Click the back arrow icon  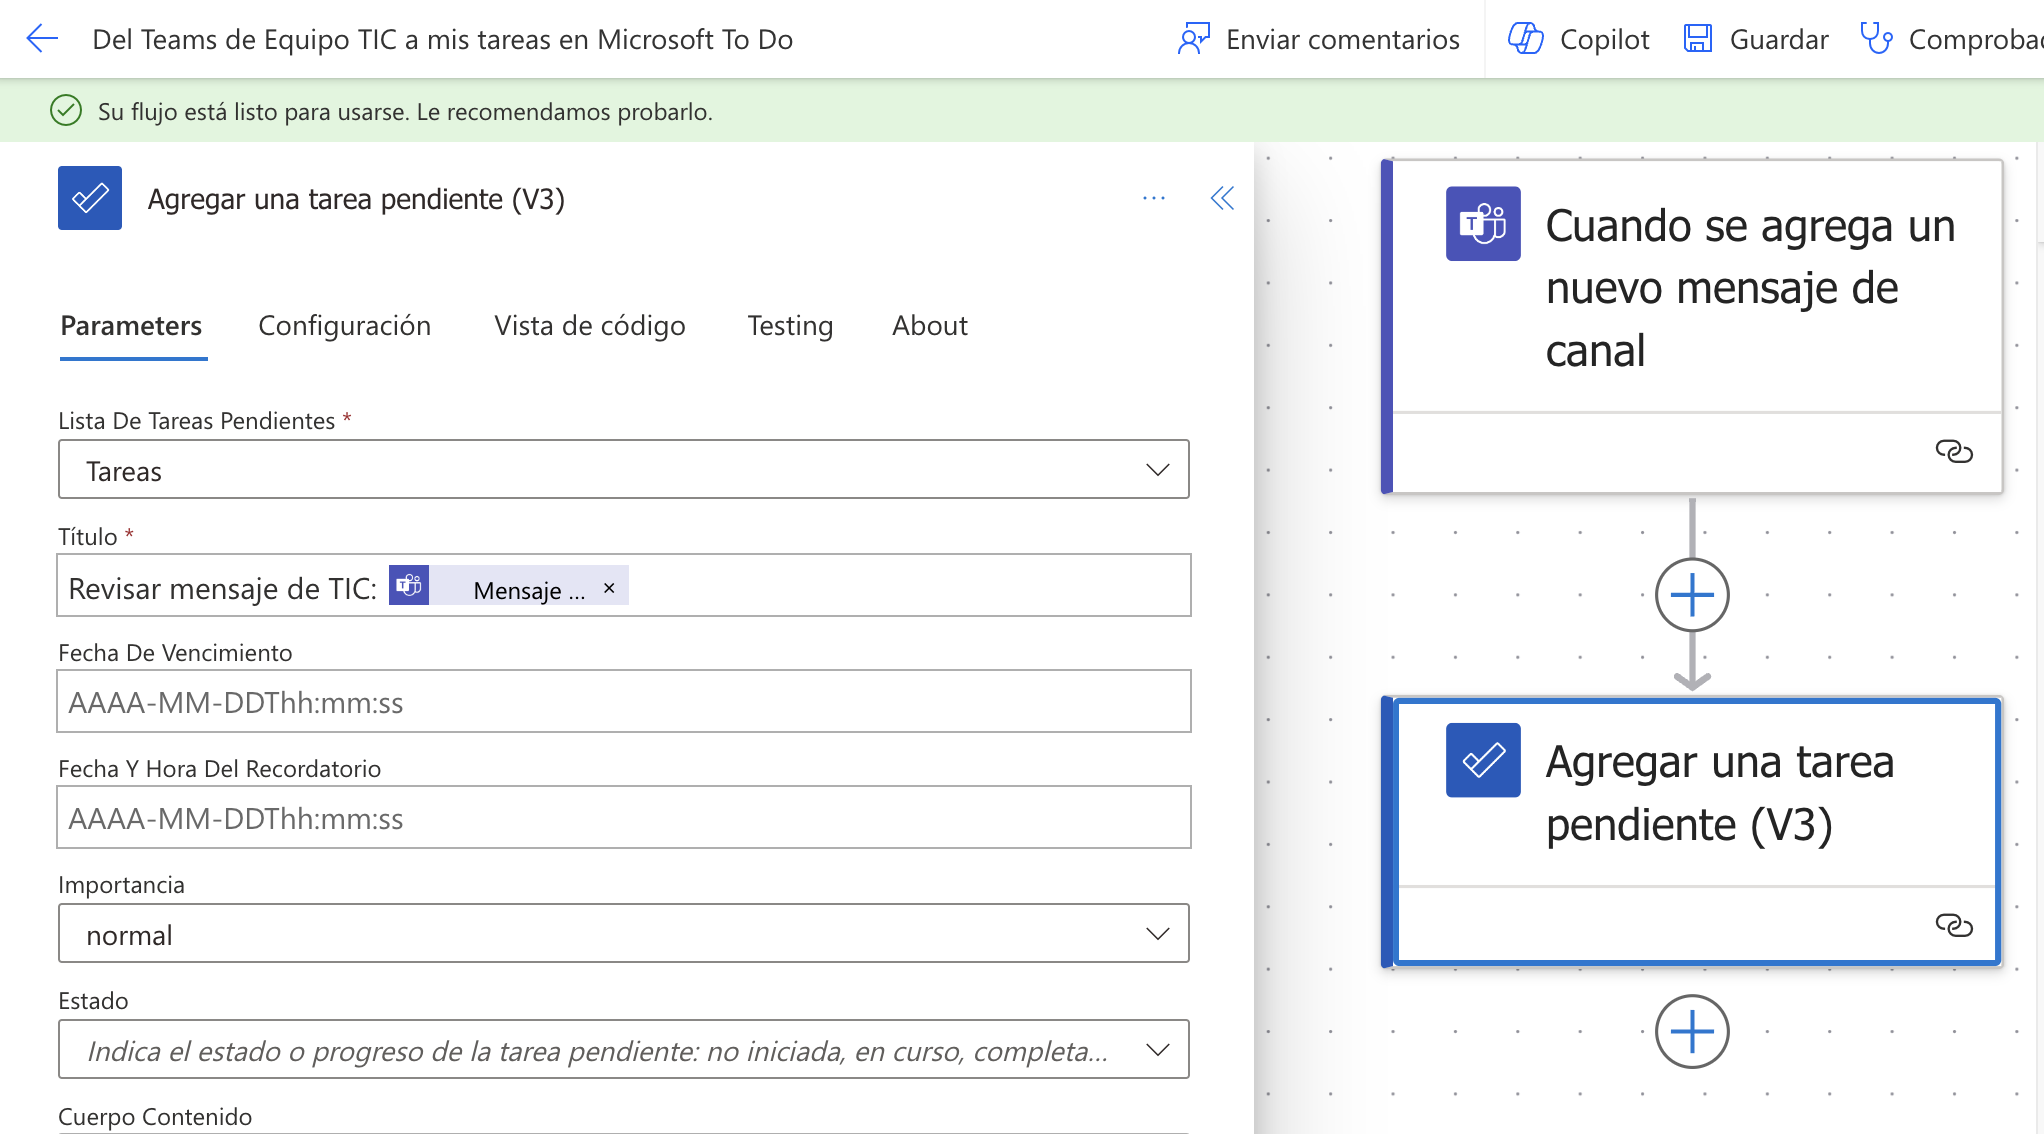tap(42, 39)
